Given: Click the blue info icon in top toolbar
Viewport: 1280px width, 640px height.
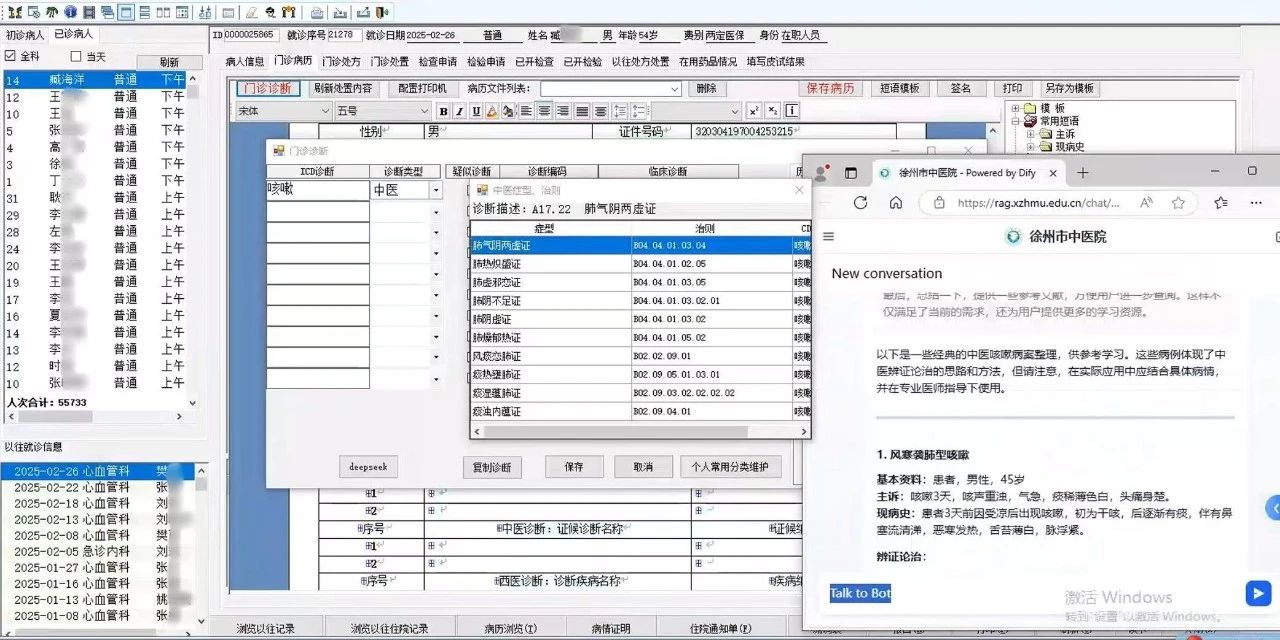Looking at the screenshot, I should [x=70, y=13].
